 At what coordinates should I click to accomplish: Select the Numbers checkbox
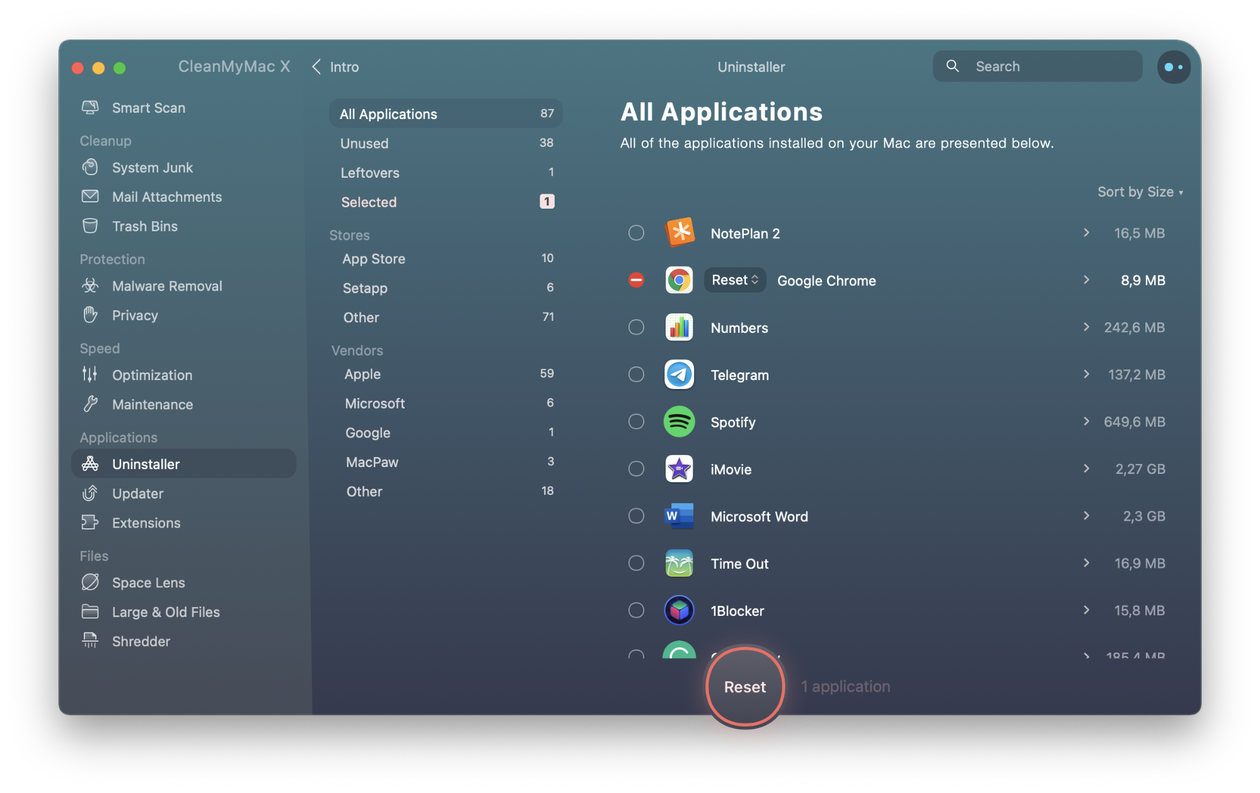(x=636, y=327)
